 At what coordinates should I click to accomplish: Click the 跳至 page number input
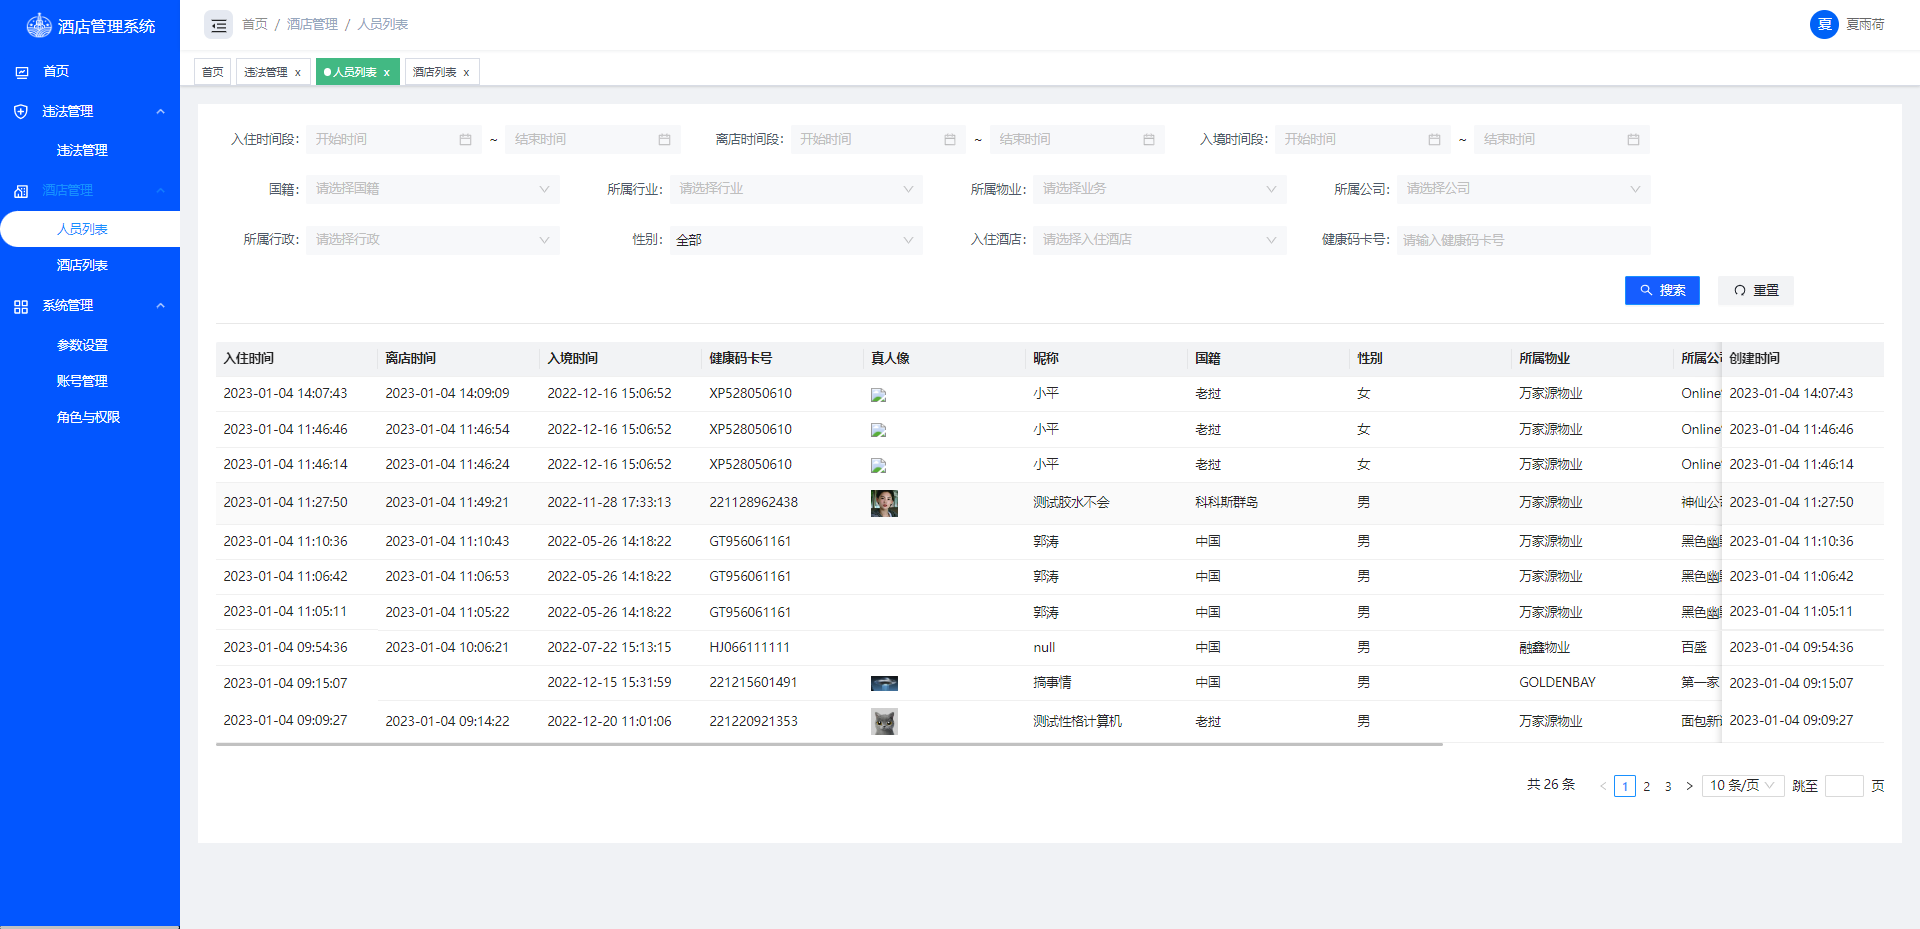[1844, 786]
